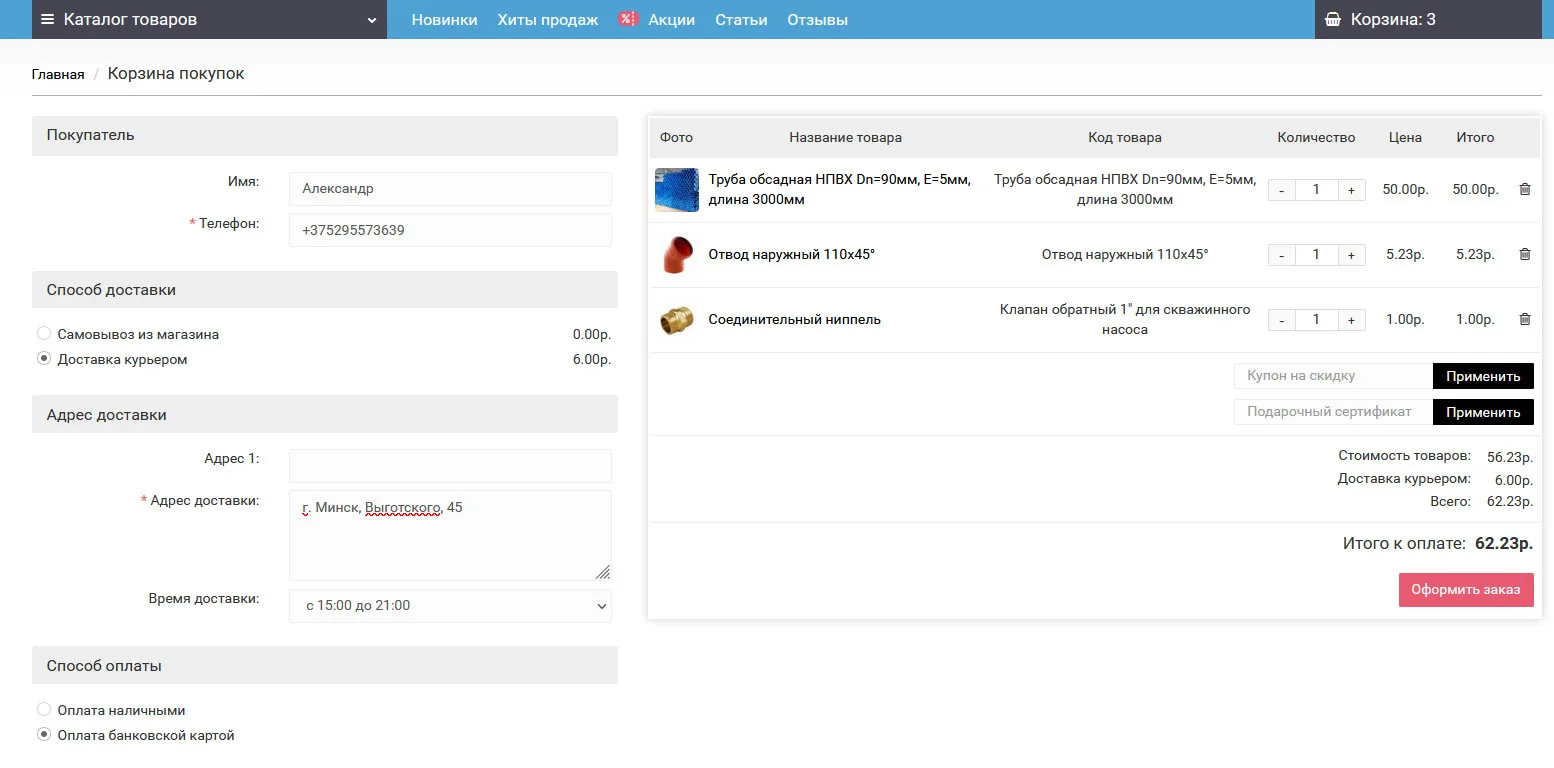Image resolution: width=1554 pixels, height=768 pixels.
Task: Increase quantity of Отвод наружный with plus
Action: tap(1351, 255)
